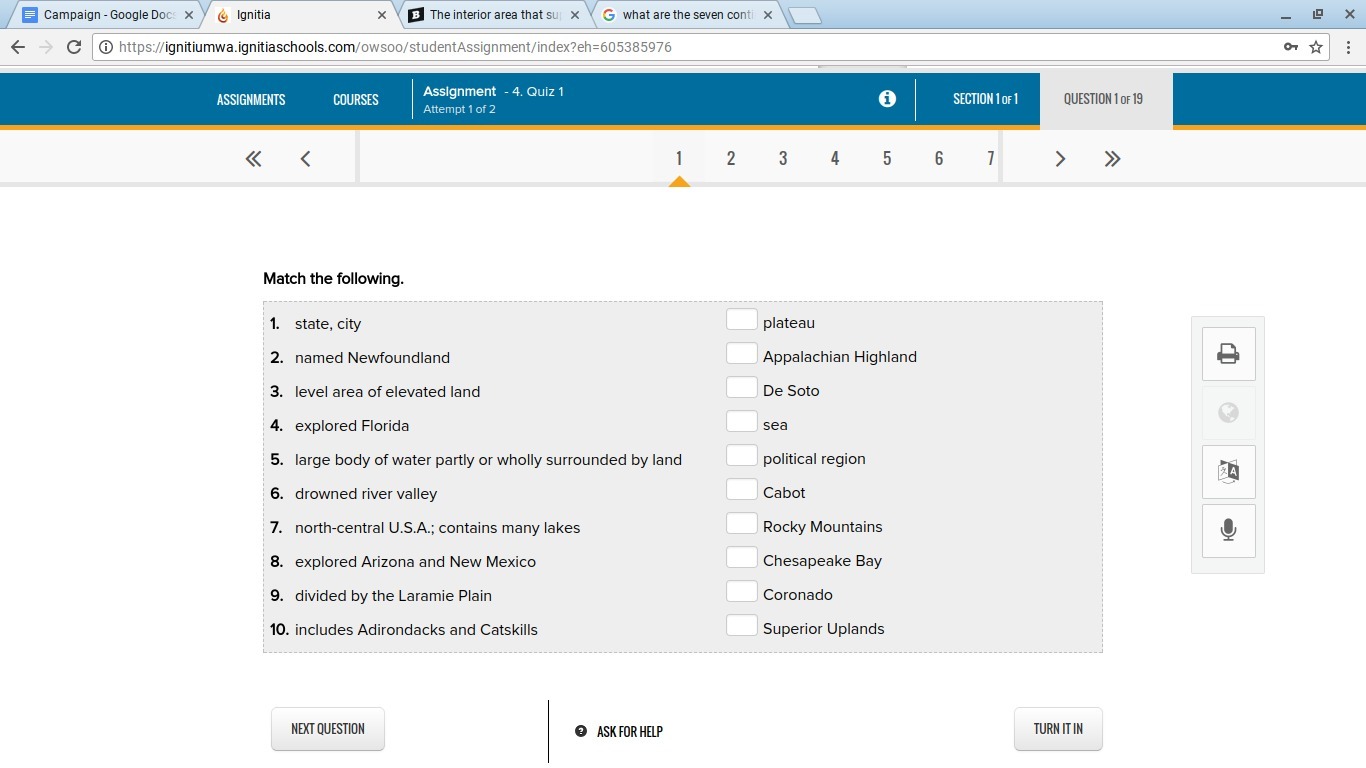The width and height of the screenshot is (1366, 768).
Task: Go to question 4
Action: 835,158
